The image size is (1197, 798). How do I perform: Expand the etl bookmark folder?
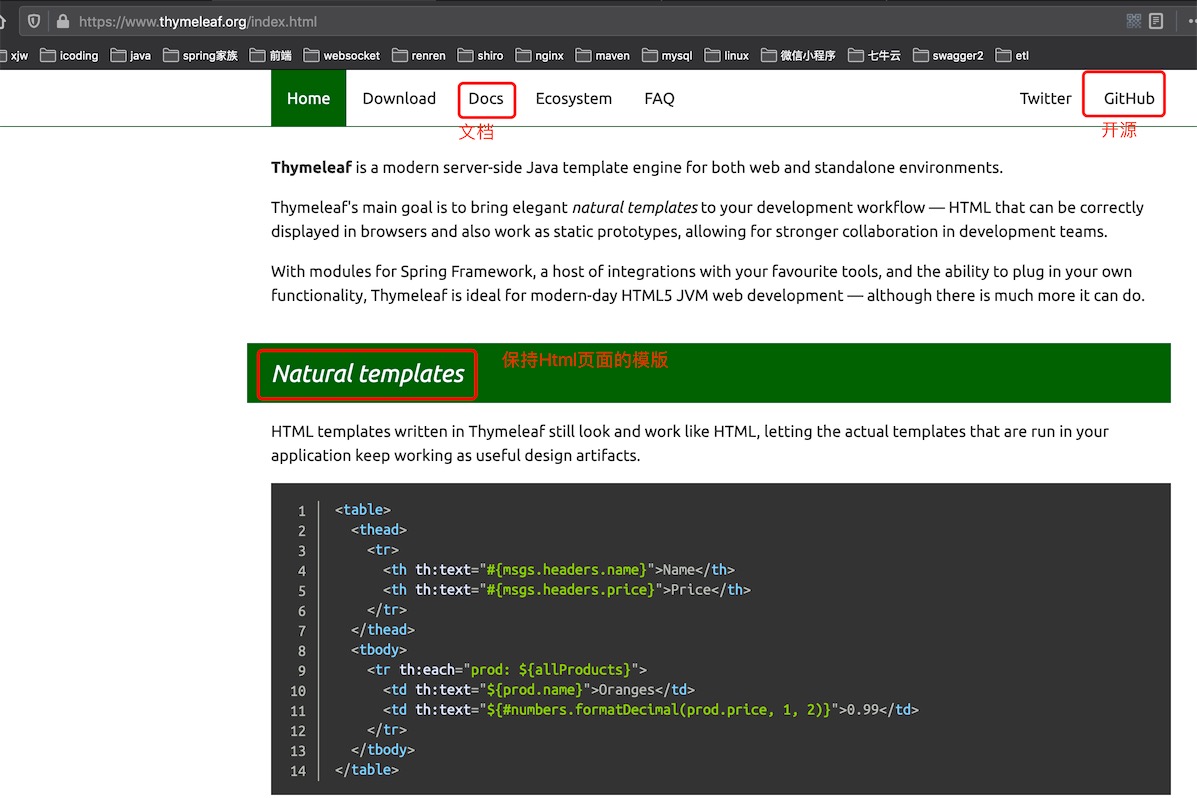coord(1012,56)
